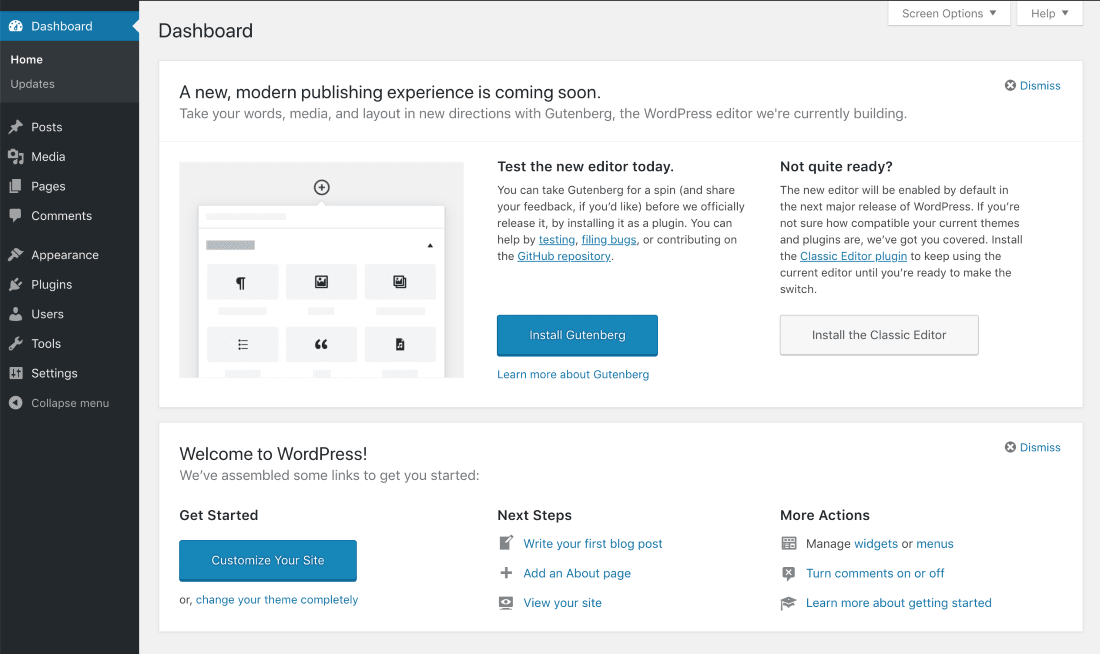
Task: Expand the Screen Options dropdown
Action: click(x=948, y=13)
